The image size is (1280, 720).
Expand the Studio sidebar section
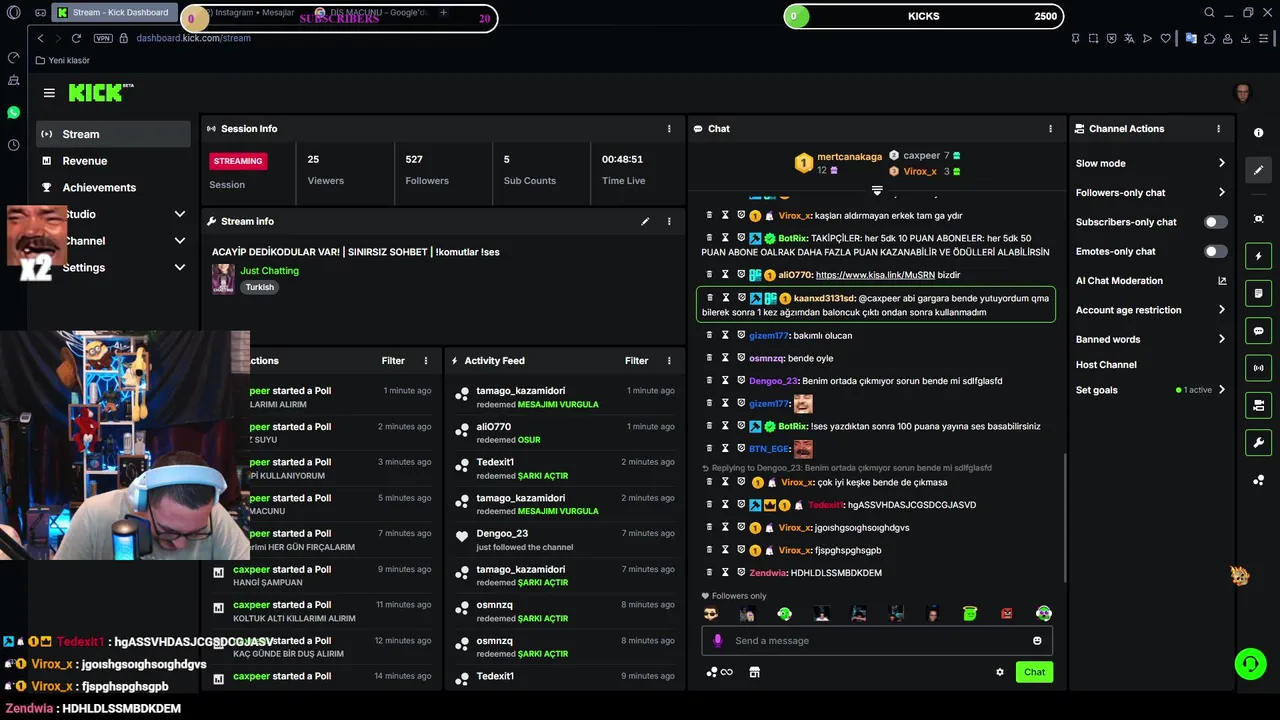[180, 214]
